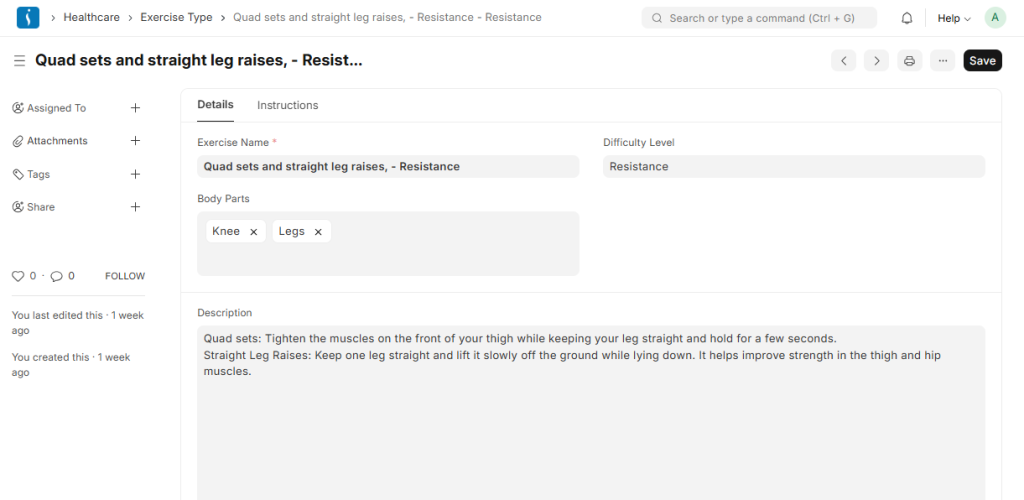The height and width of the screenshot is (500, 1024).
Task: Go to the previous record arrow
Action: 844,61
